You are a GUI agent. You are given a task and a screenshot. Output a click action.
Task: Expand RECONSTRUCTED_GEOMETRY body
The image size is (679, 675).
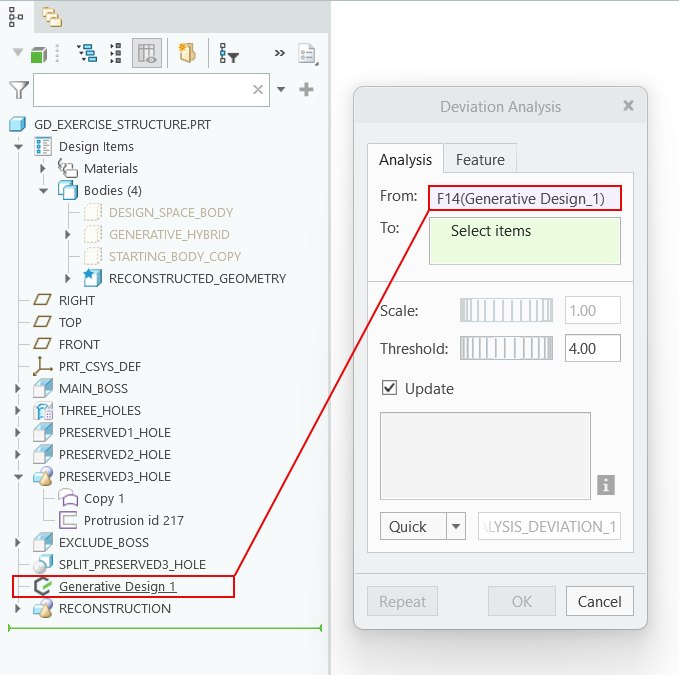pos(68,278)
